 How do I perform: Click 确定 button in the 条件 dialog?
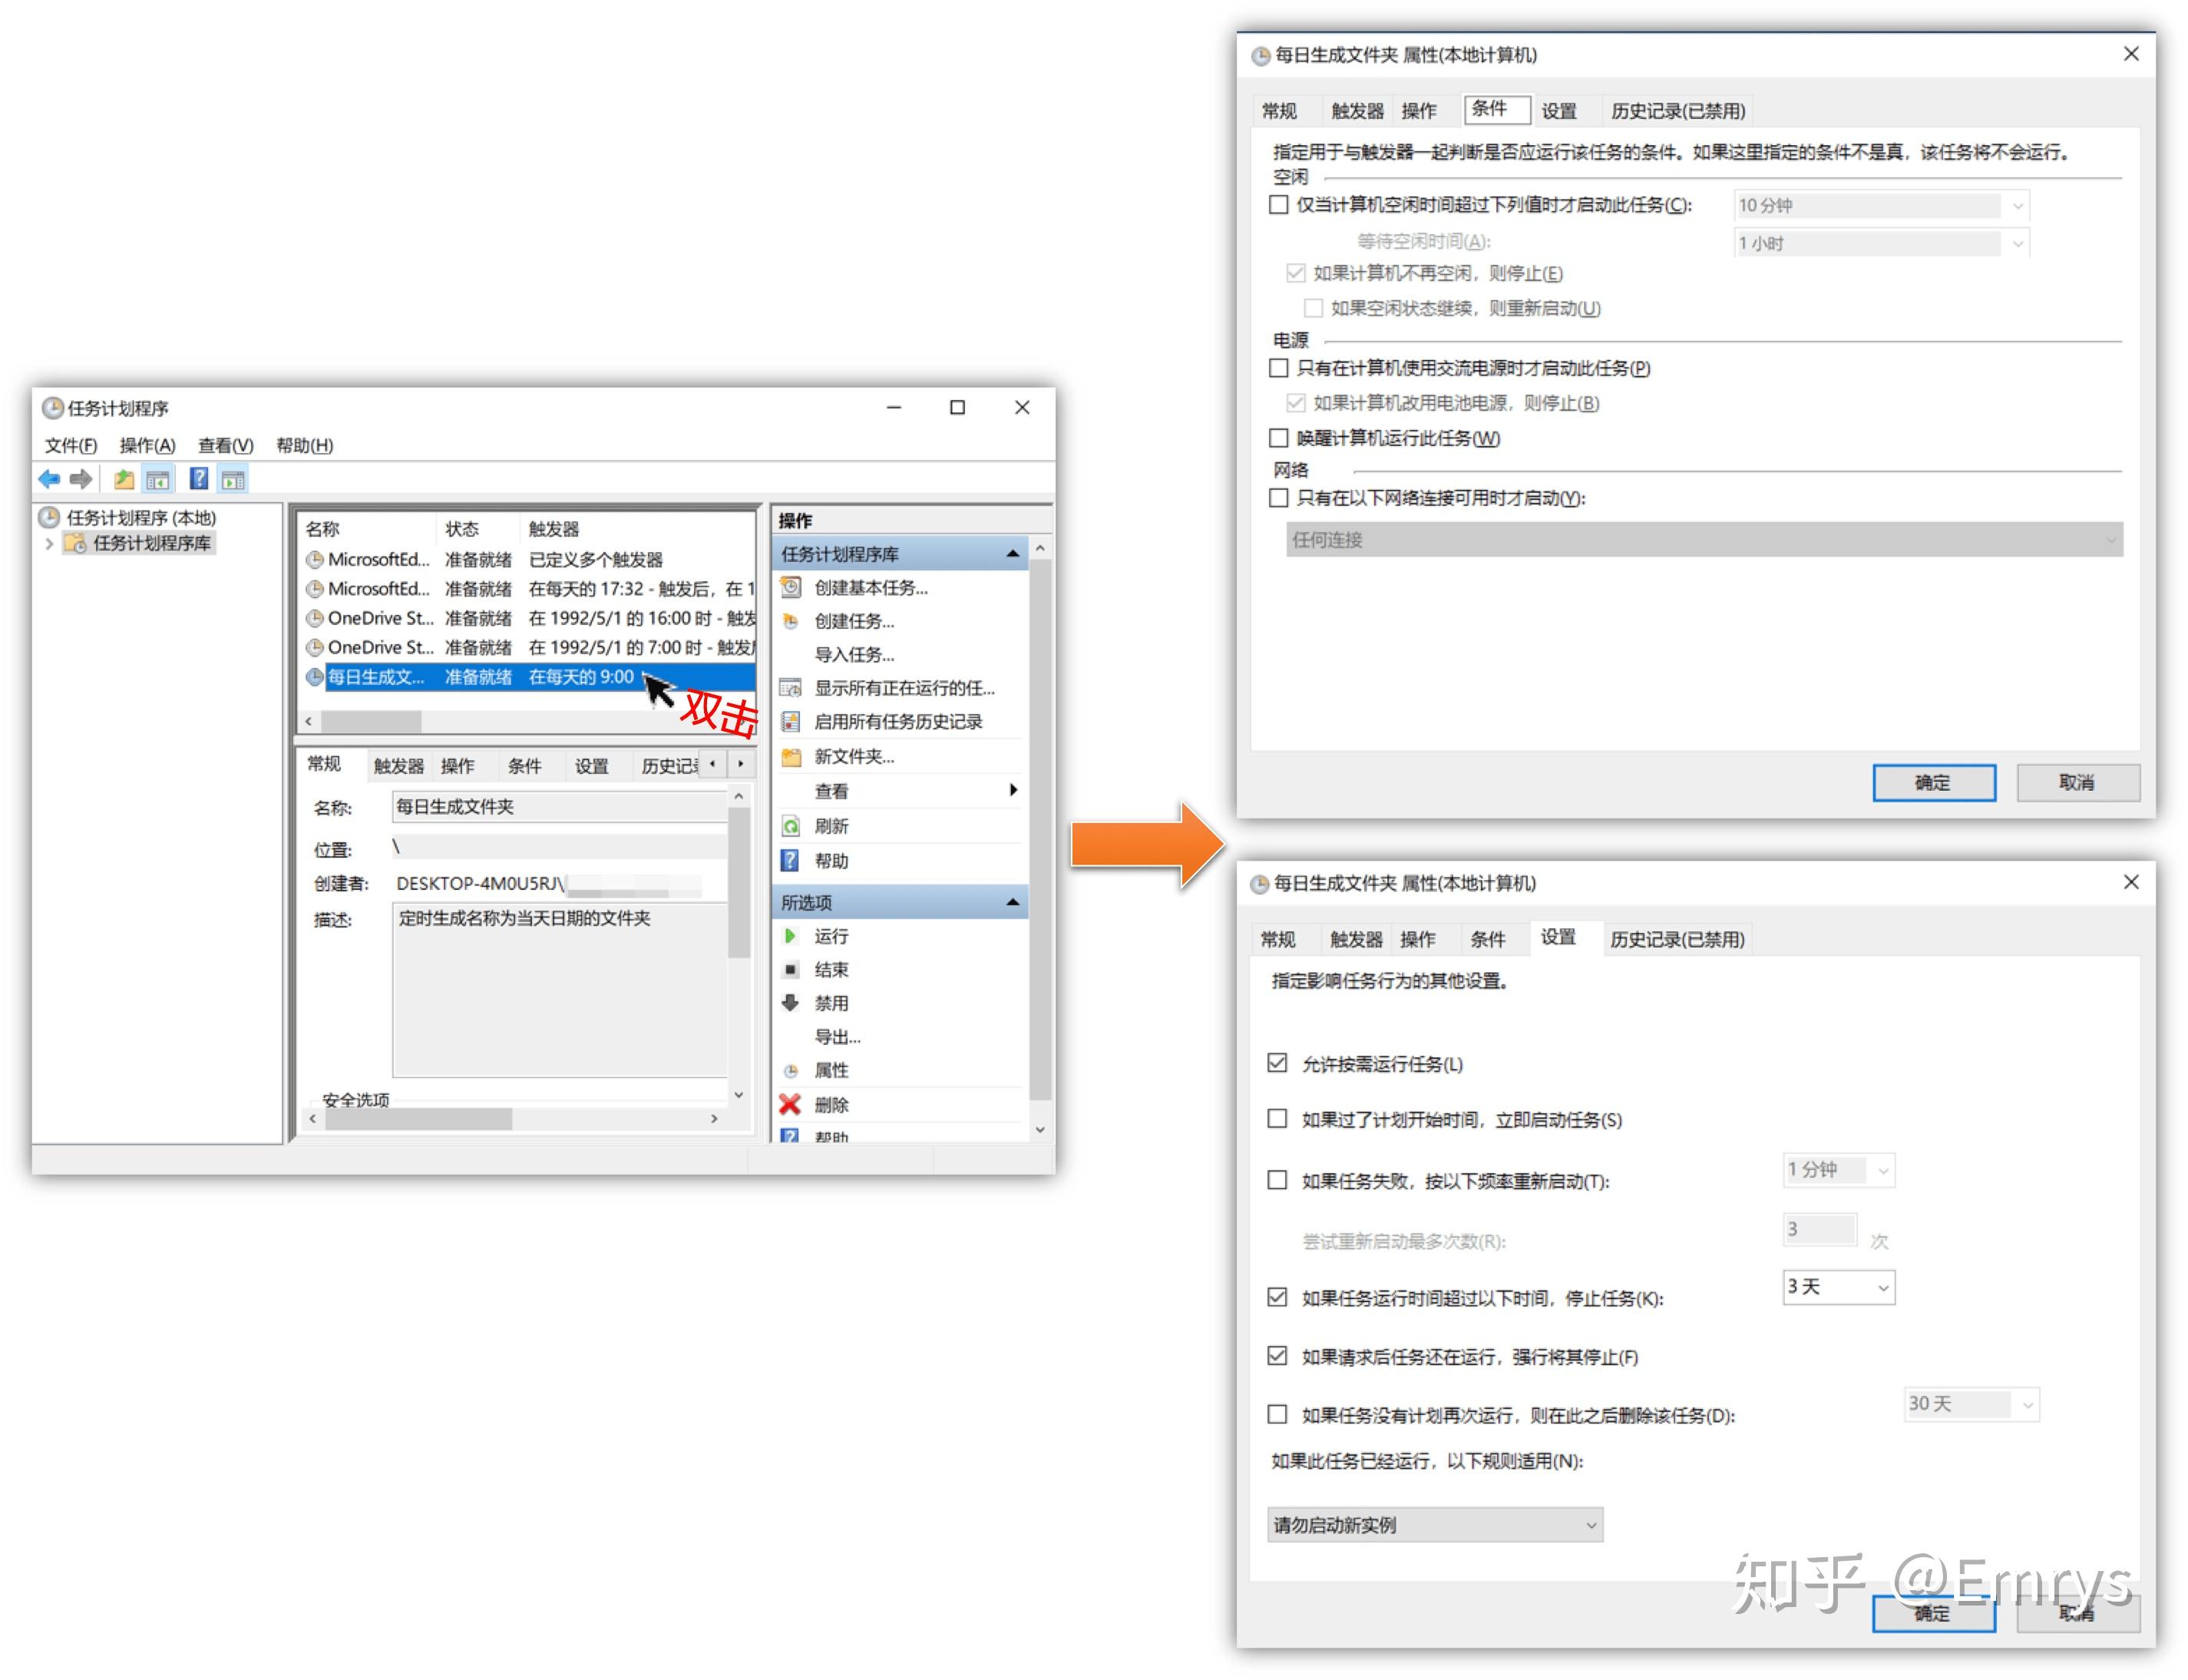tap(1933, 782)
